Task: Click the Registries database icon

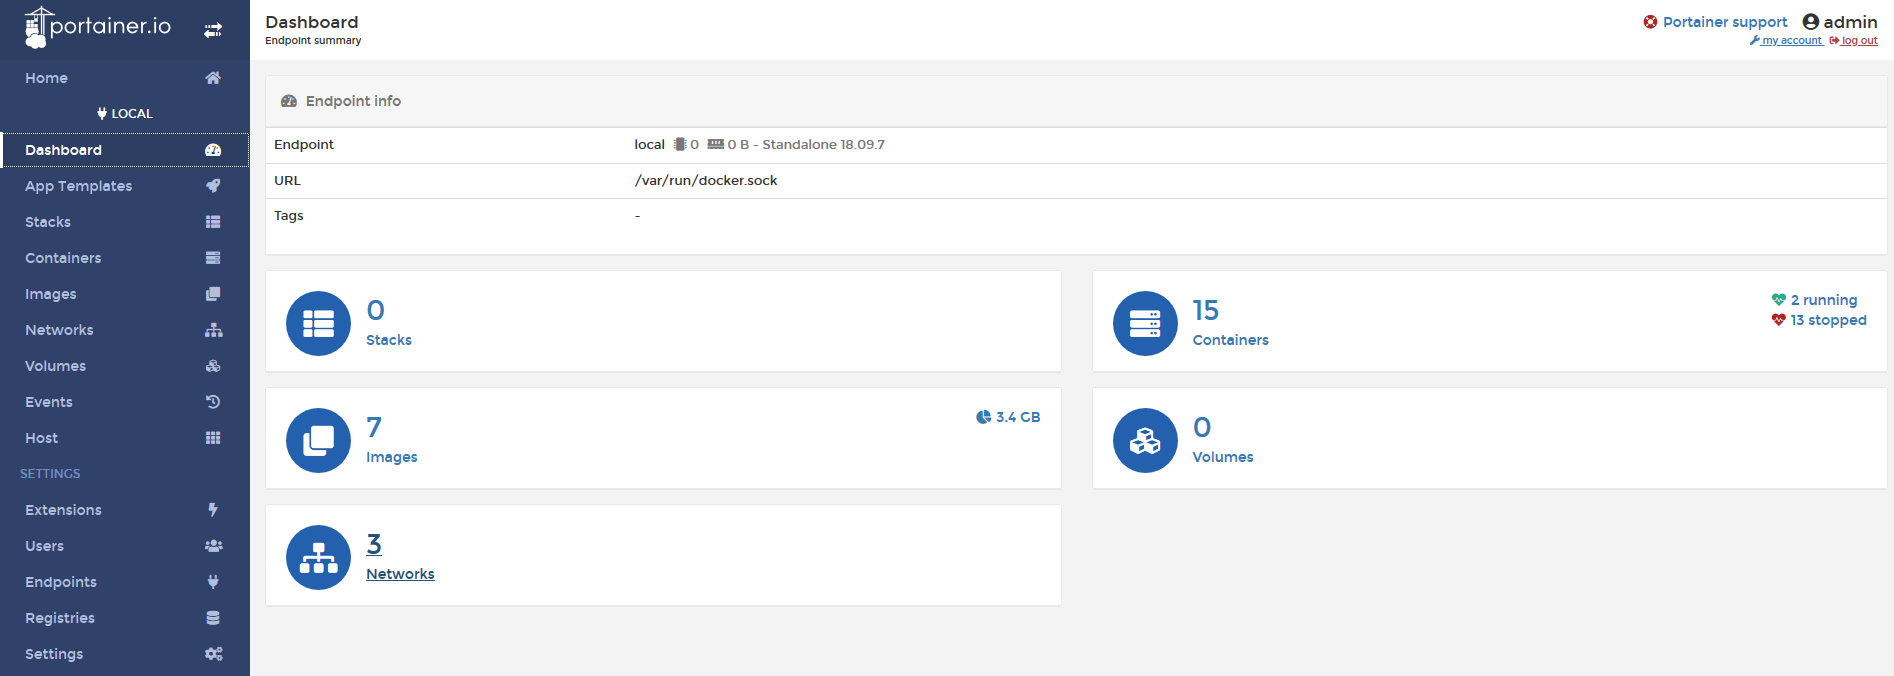Action: (213, 618)
